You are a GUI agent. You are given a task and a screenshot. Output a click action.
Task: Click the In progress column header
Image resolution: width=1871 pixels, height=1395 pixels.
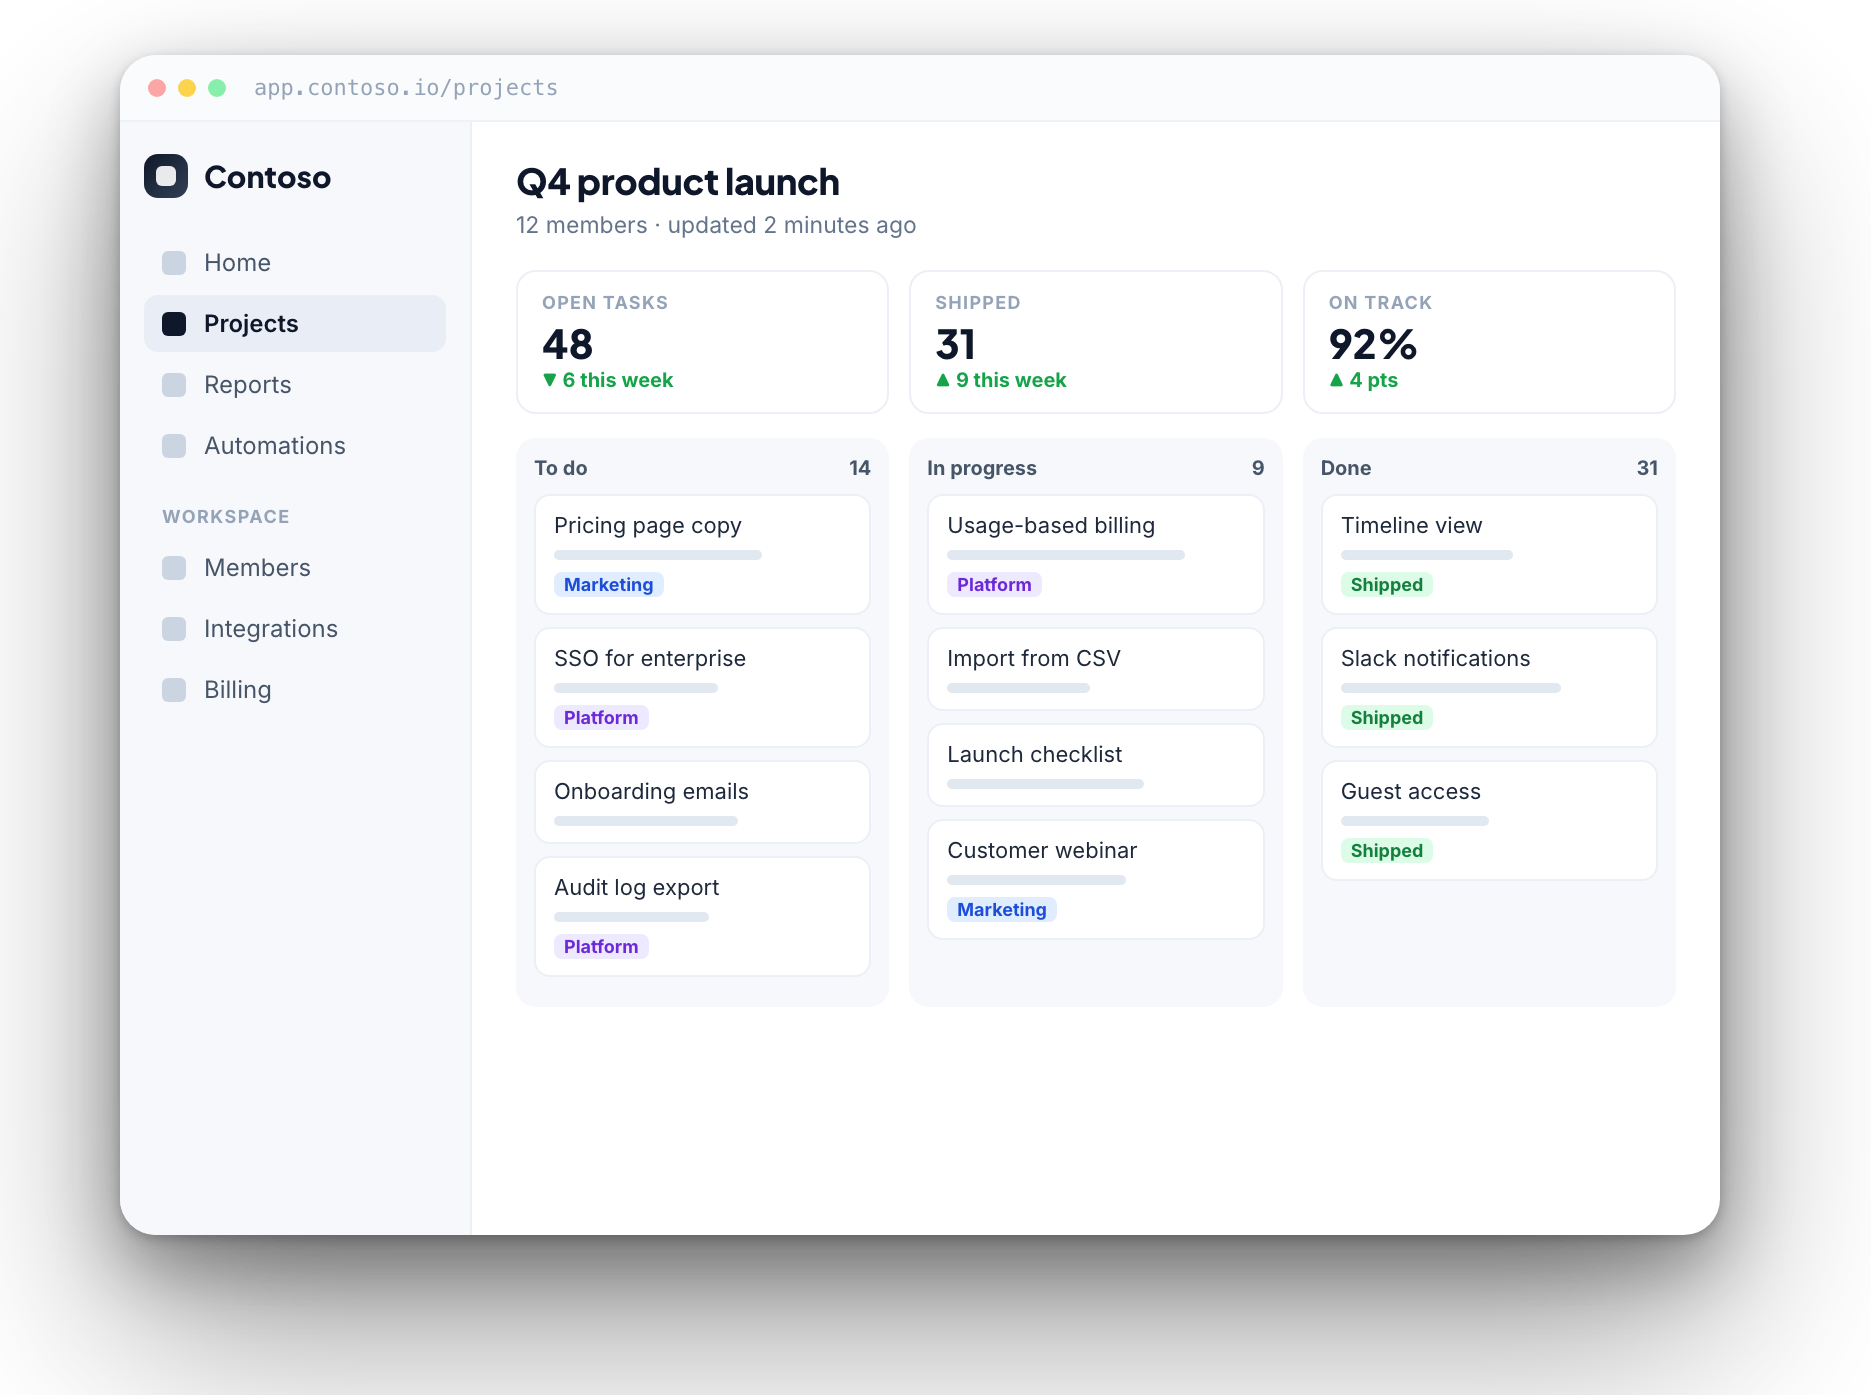[981, 468]
